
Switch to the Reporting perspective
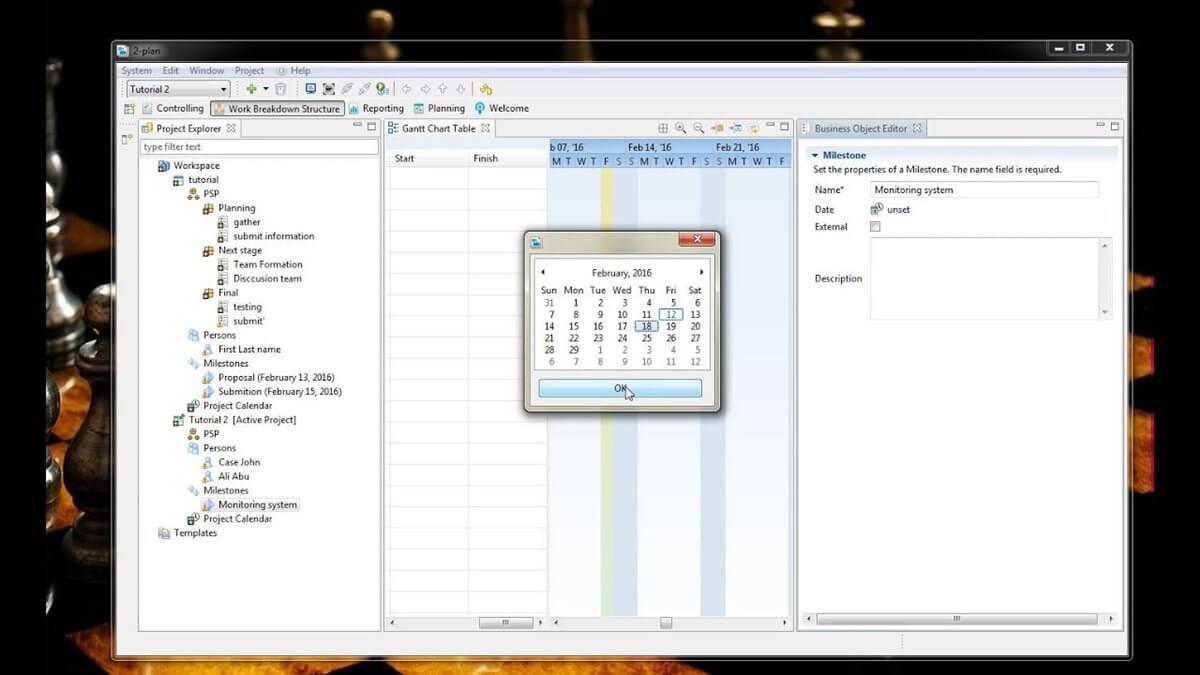(x=376, y=108)
